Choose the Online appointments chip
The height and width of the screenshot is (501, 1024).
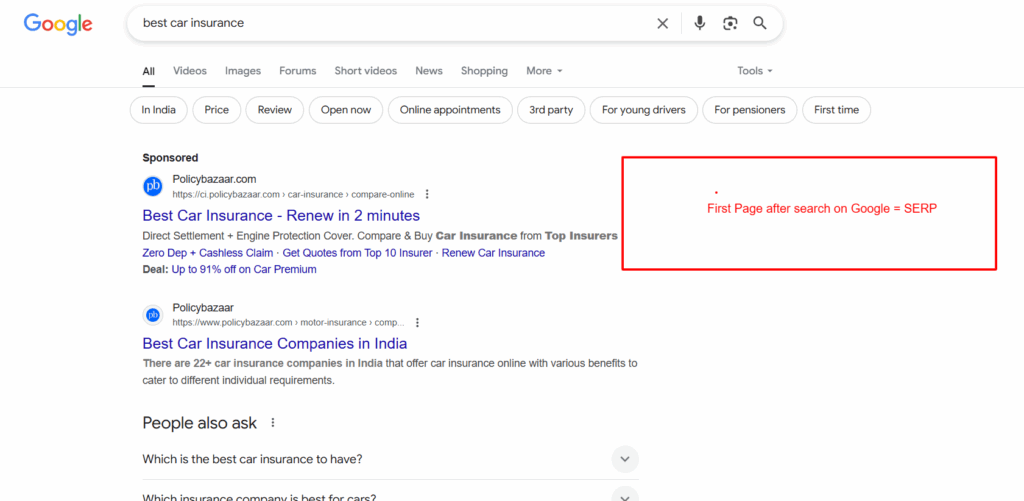[450, 110]
